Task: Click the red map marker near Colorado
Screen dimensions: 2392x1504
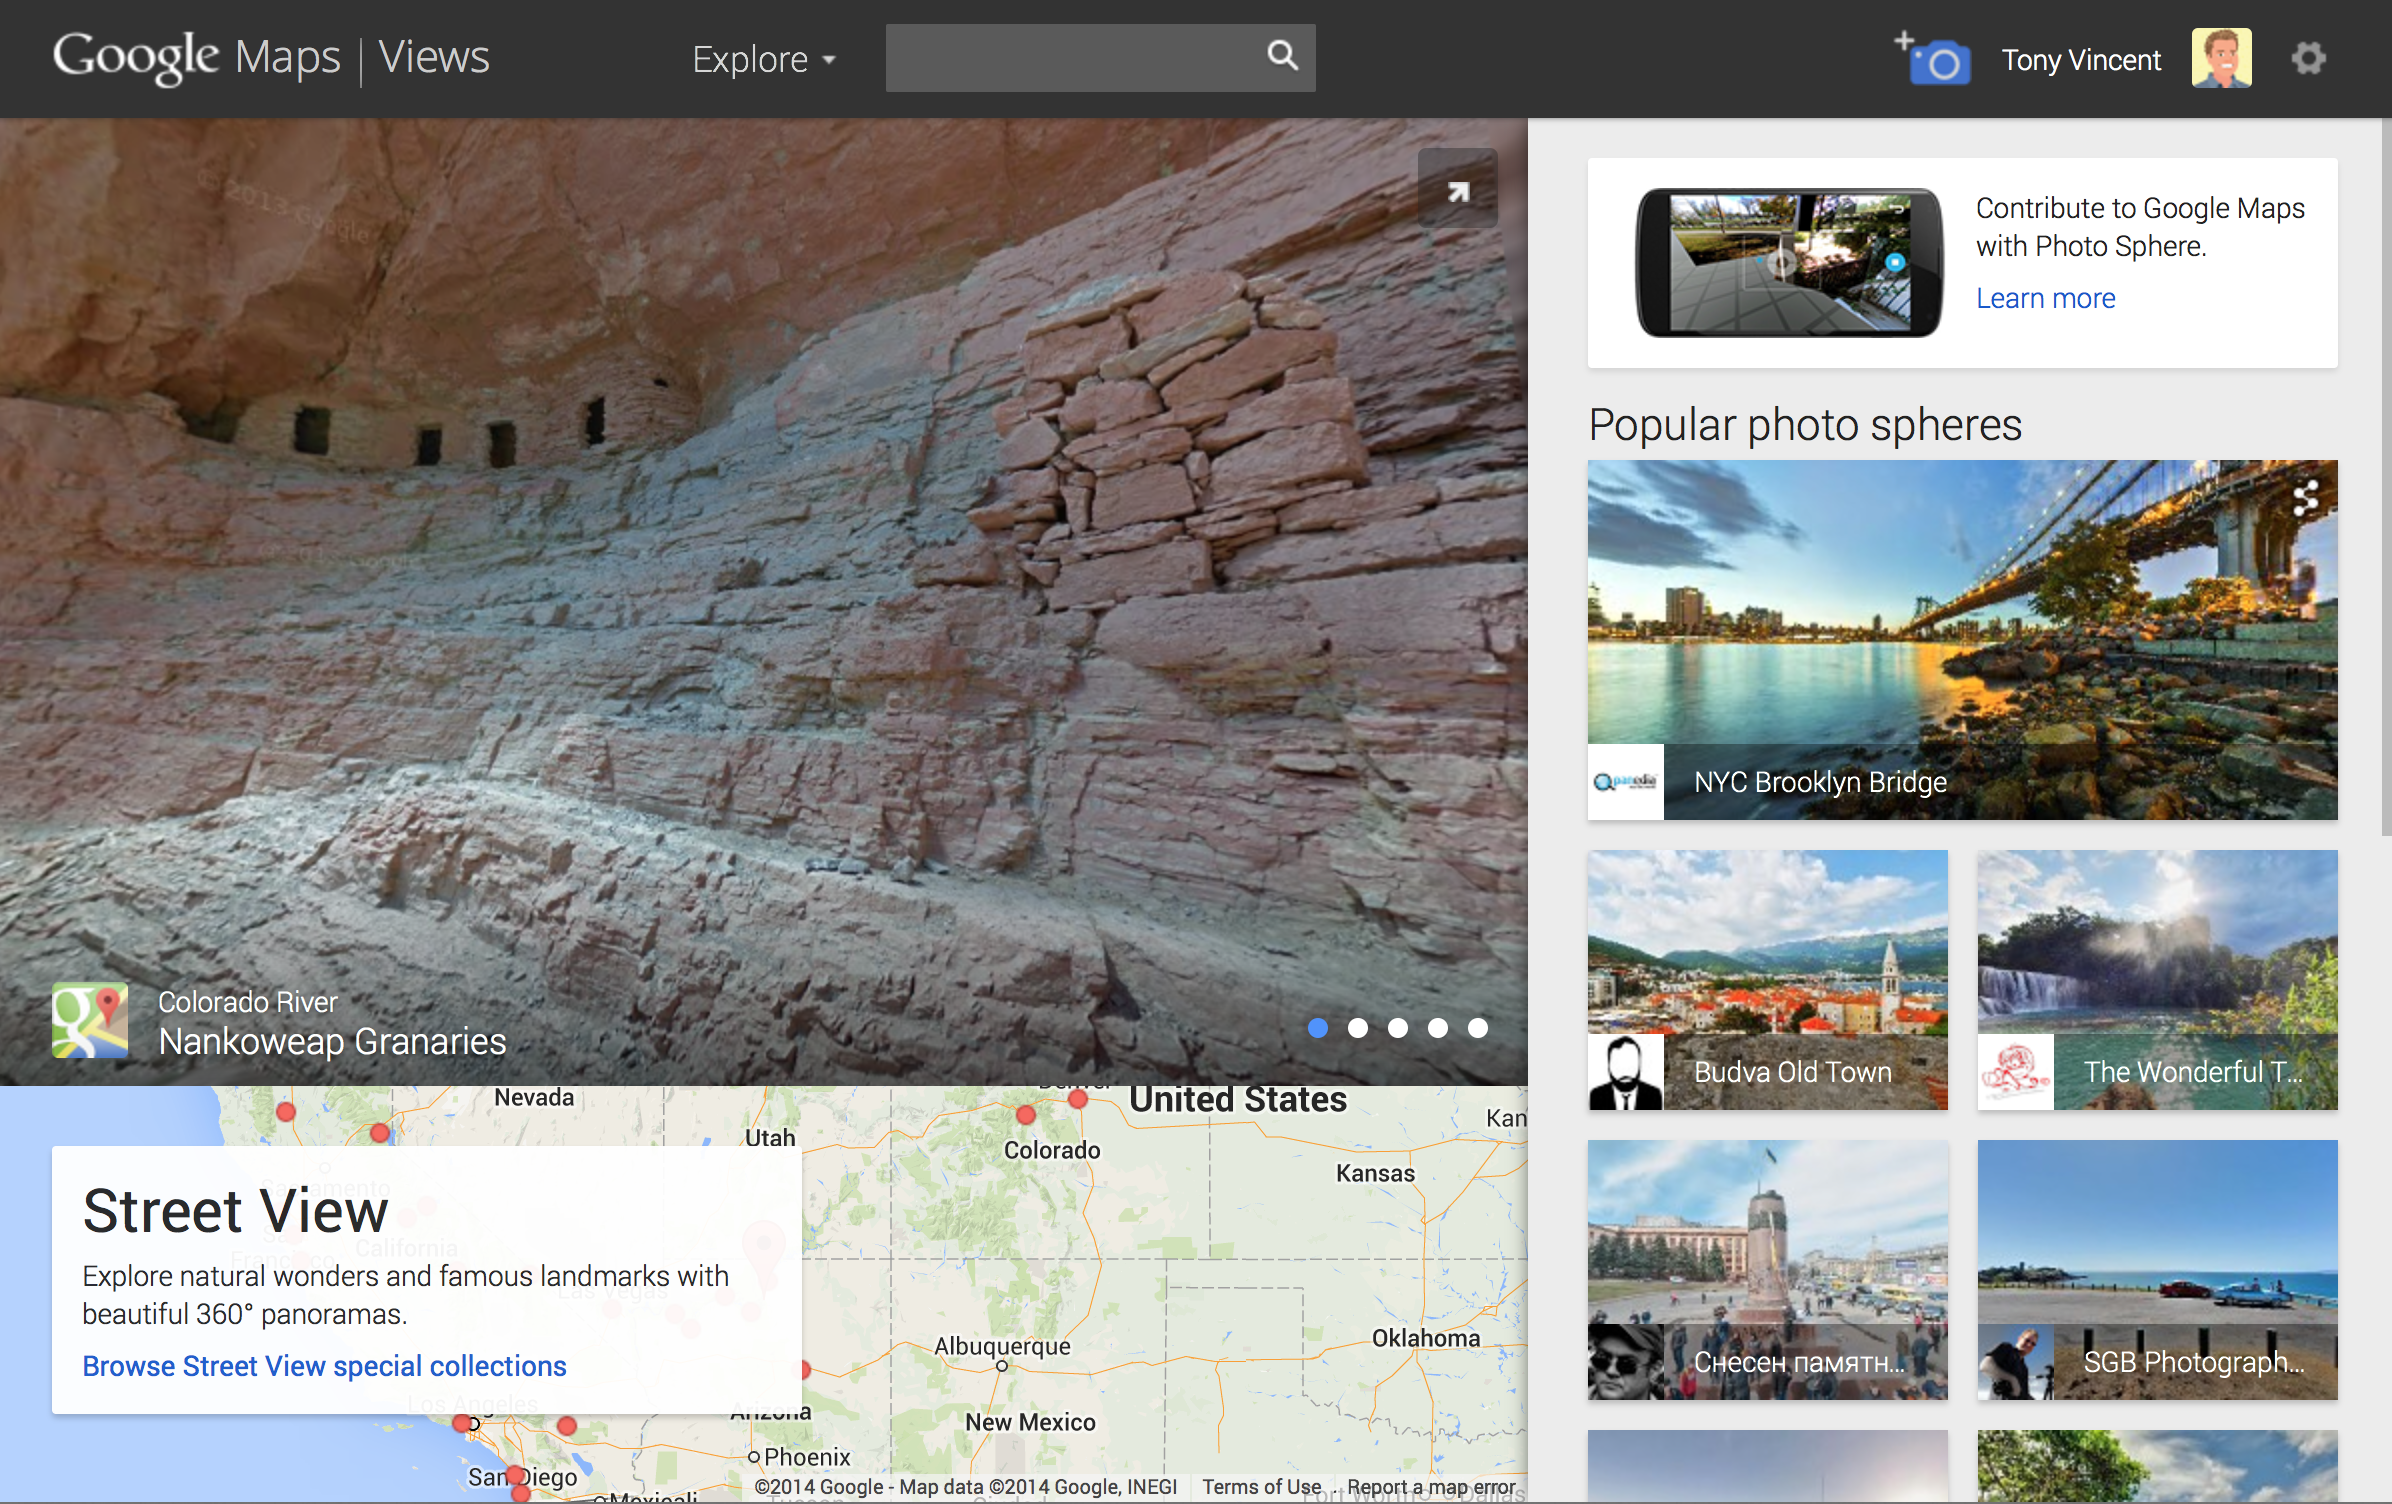Action: point(1026,1114)
